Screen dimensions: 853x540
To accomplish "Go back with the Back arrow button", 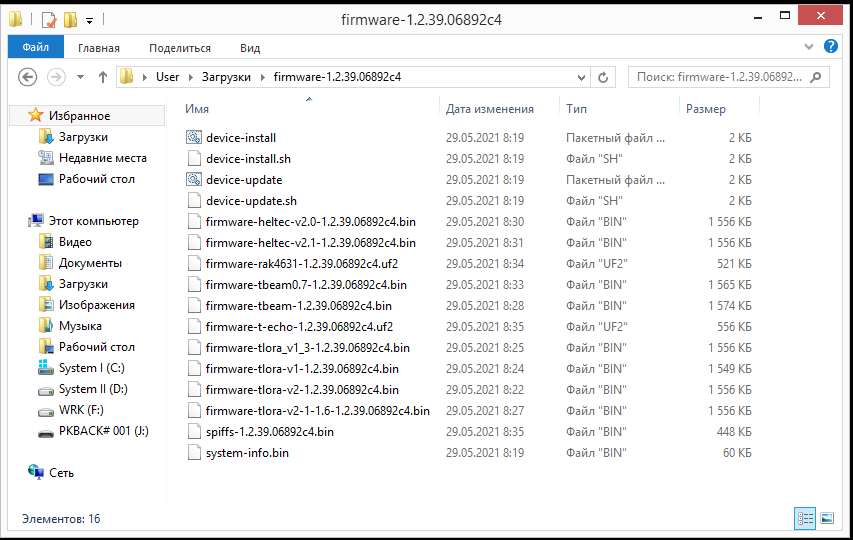I will coord(28,77).
